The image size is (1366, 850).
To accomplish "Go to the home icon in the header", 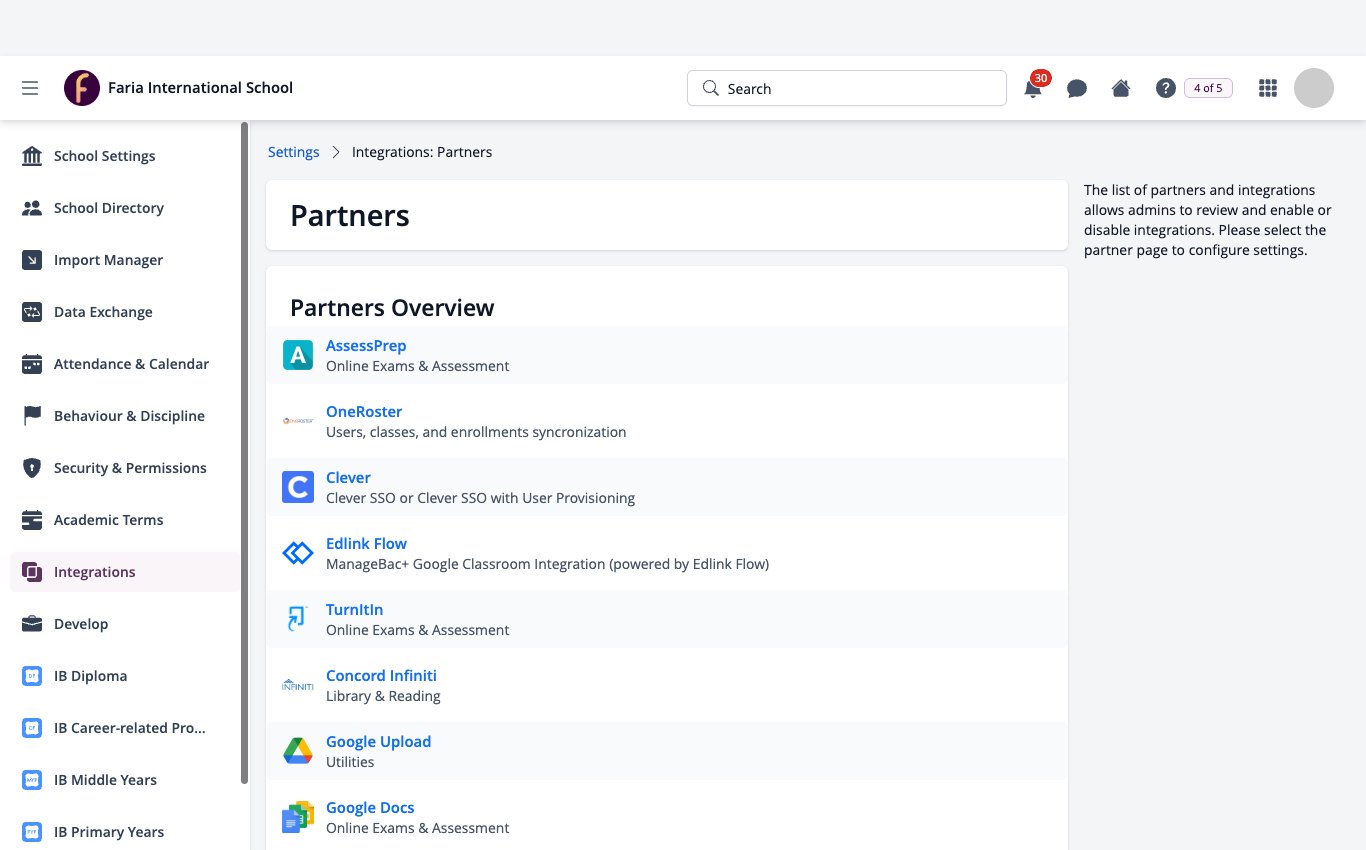I will coord(1121,88).
